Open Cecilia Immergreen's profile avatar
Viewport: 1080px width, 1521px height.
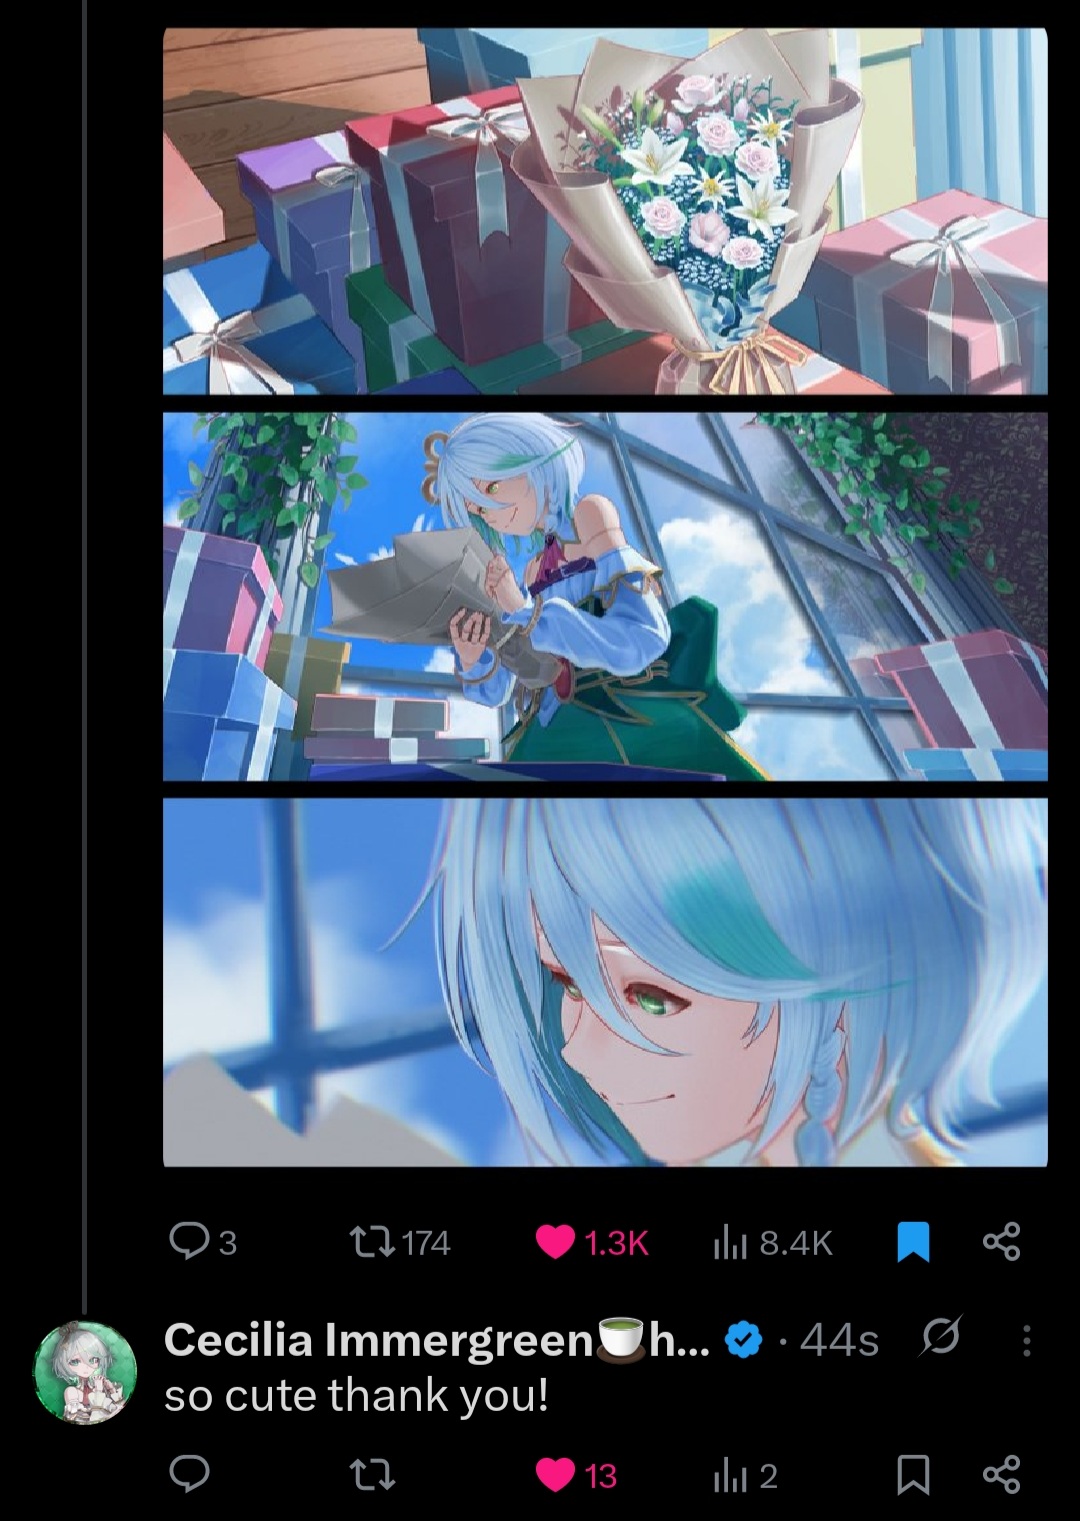click(84, 1372)
